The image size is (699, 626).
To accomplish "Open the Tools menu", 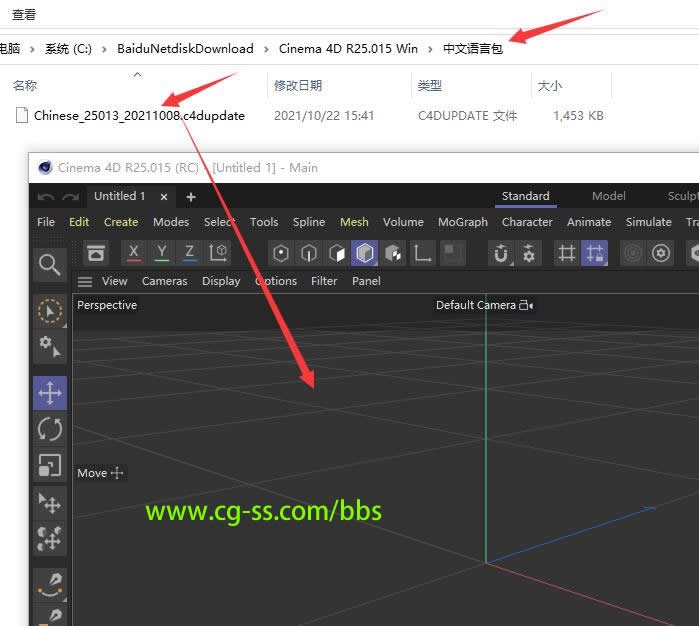I will coord(264,222).
